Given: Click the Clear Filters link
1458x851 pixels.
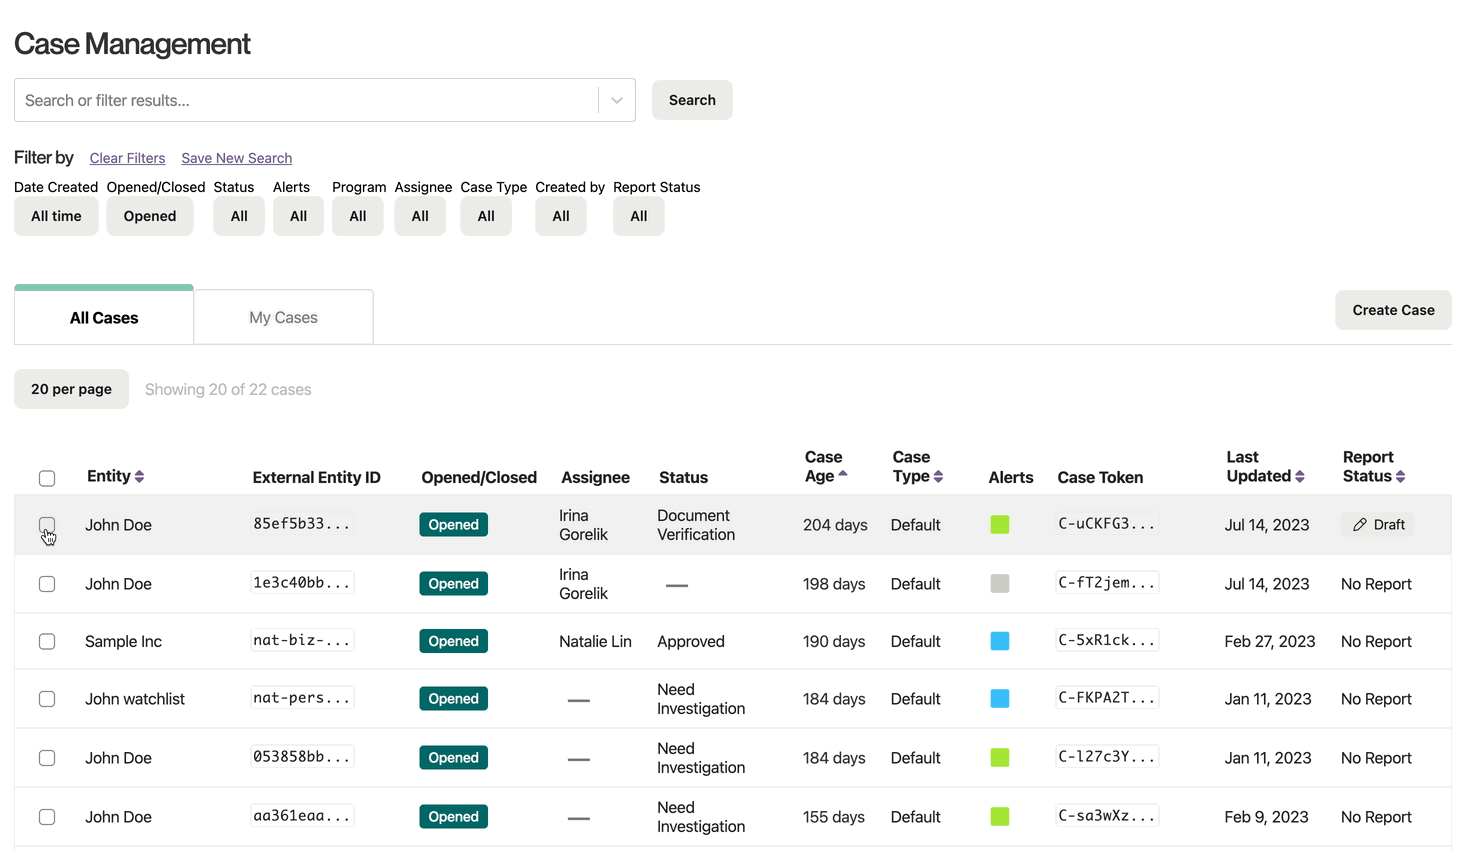Looking at the screenshot, I should pyautogui.click(x=127, y=158).
